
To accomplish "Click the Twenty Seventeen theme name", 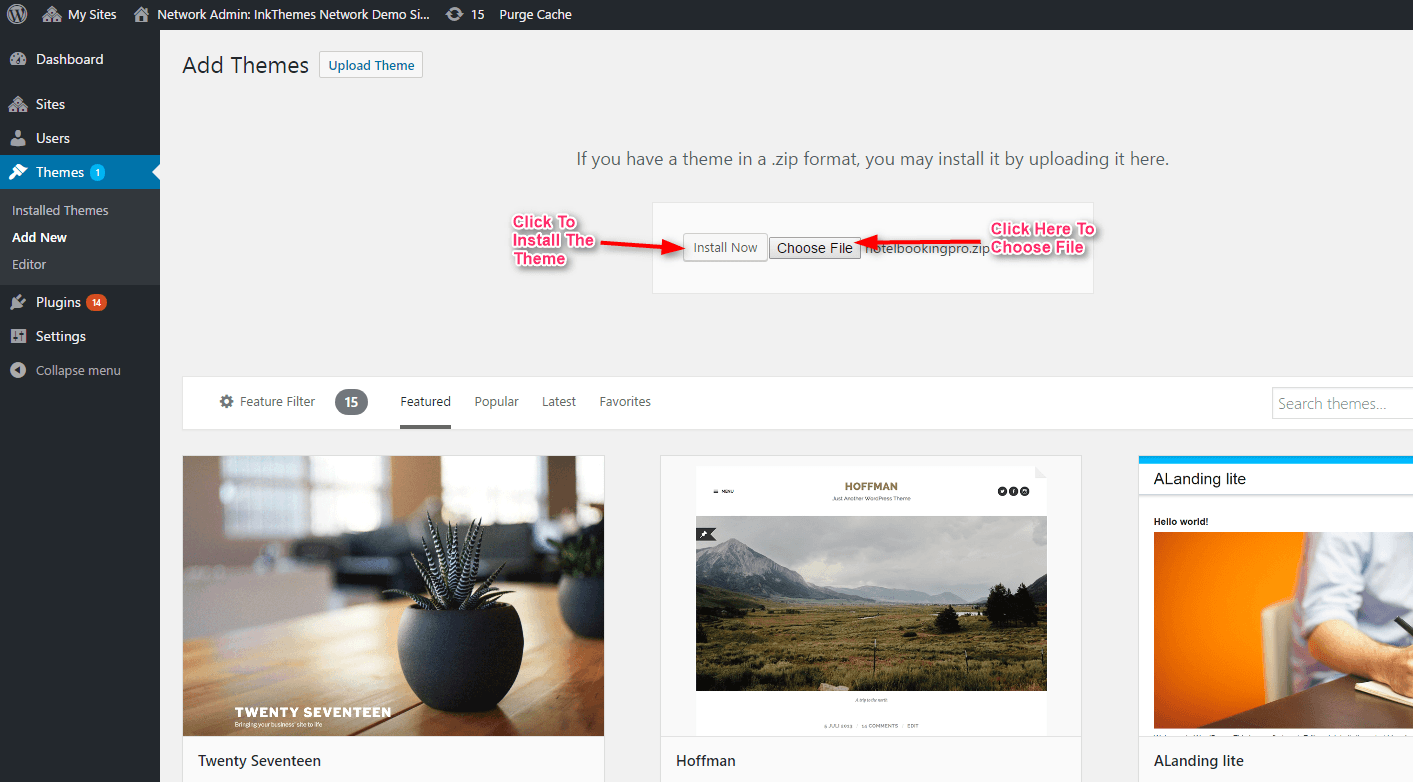I will click(x=259, y=761).
